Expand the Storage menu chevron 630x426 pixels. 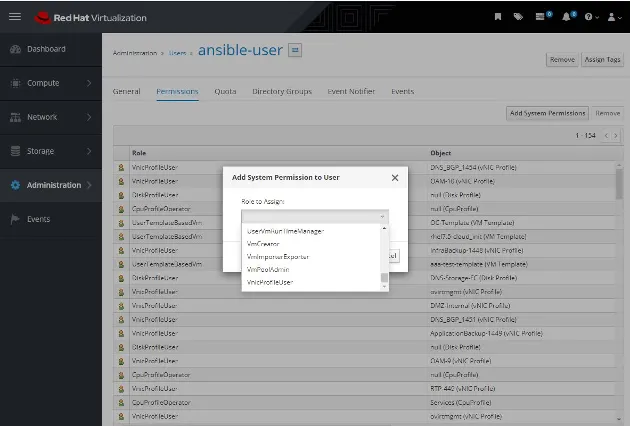[89, 151]
